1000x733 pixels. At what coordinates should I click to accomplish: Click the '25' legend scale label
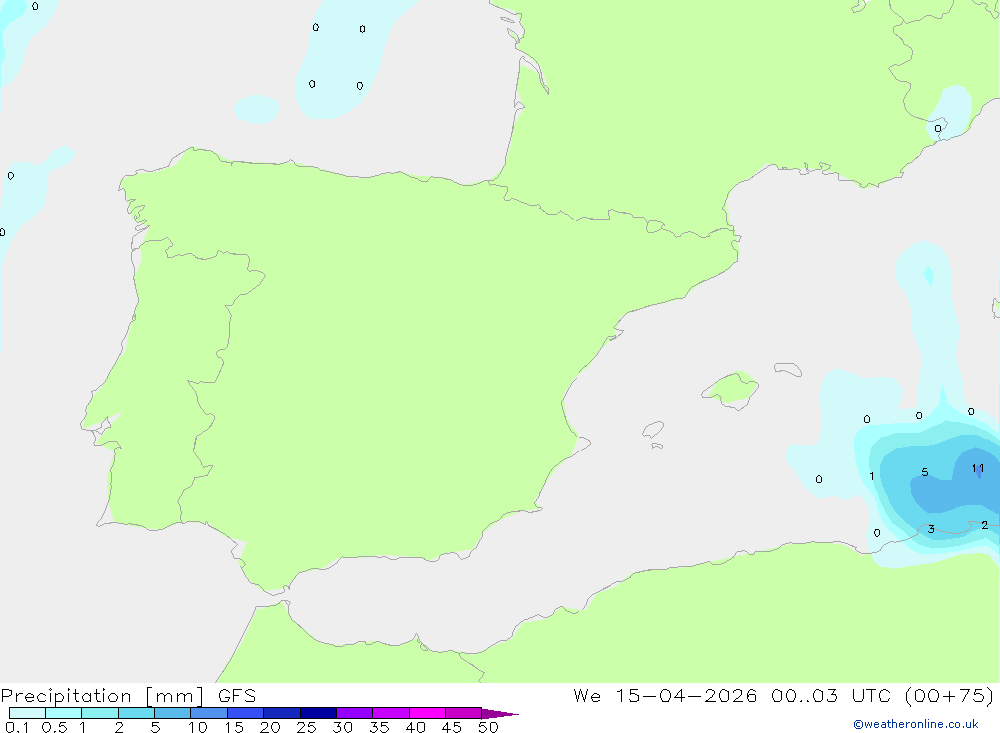[x=306, y=727]
